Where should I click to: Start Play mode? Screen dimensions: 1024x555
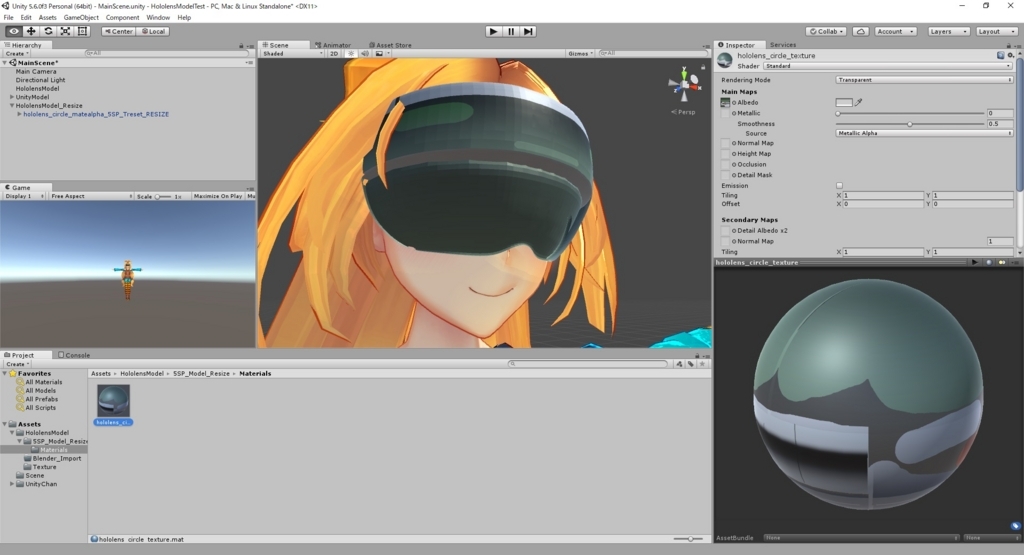click(x=494, y=31)
